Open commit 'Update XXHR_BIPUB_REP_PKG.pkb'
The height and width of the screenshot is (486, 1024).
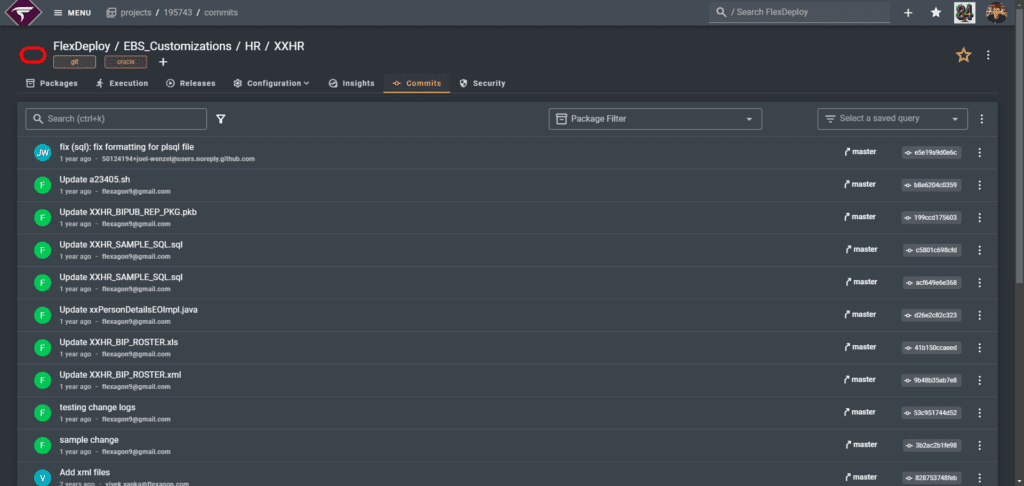pos(128,212)
